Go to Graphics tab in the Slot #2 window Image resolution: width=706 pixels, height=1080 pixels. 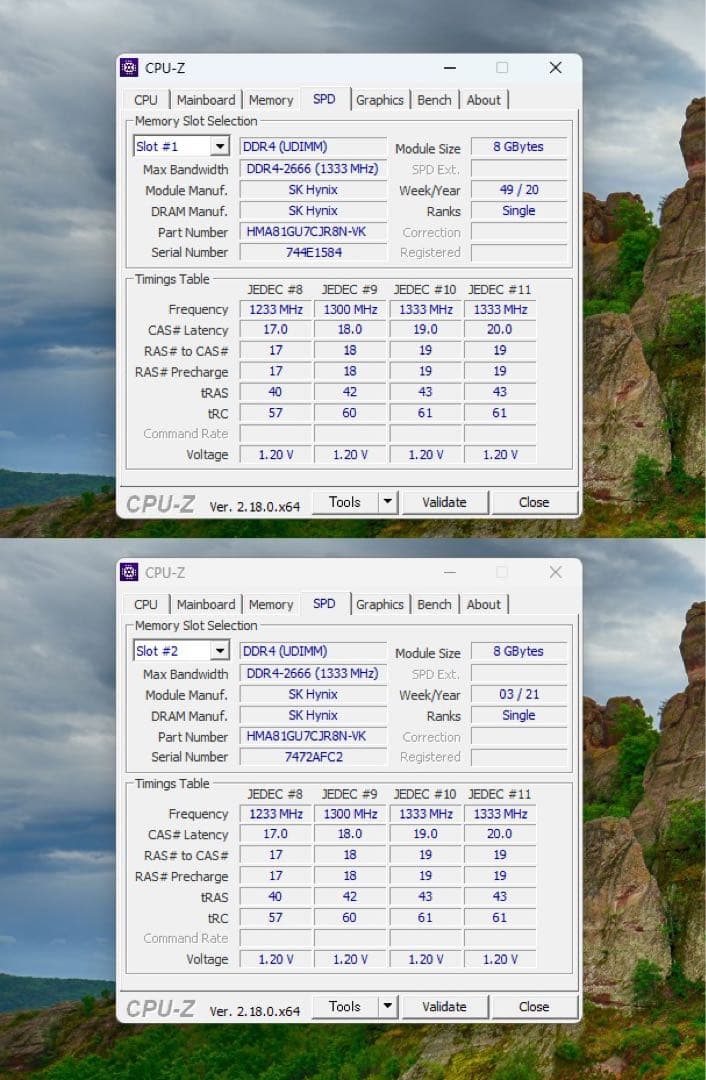[x=380, y=604]
